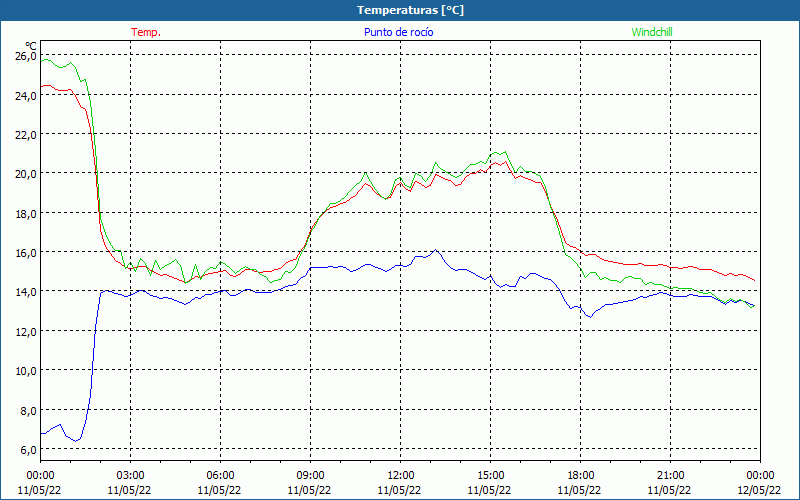800x500 pixels.
Task: Click the 12,0 y-axis label
Action: pyautogui.click(x=26, y=332)
